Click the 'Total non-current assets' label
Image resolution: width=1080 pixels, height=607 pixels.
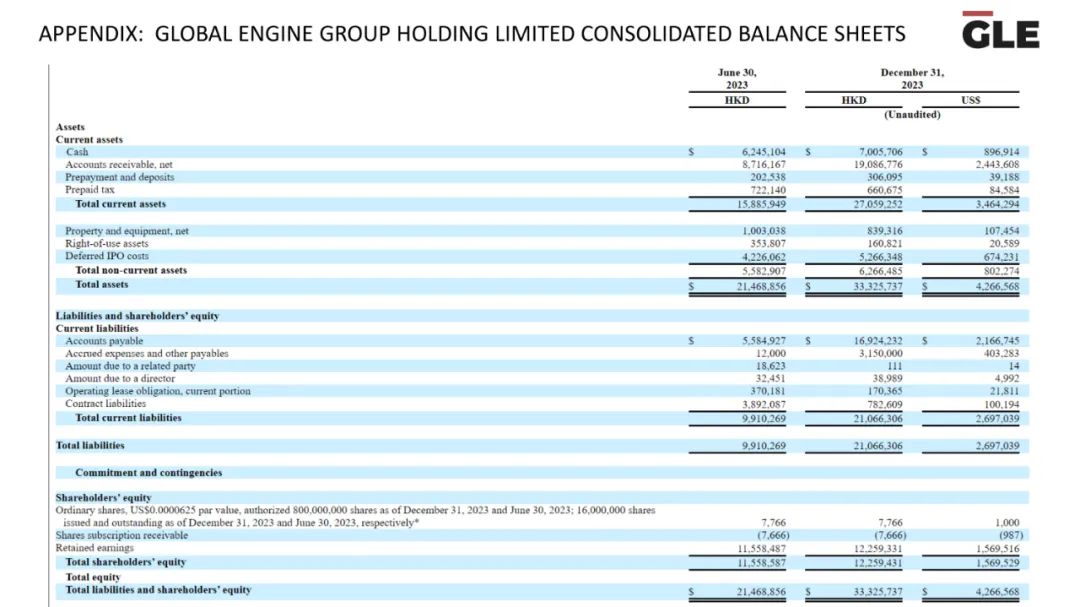(131, 270)
